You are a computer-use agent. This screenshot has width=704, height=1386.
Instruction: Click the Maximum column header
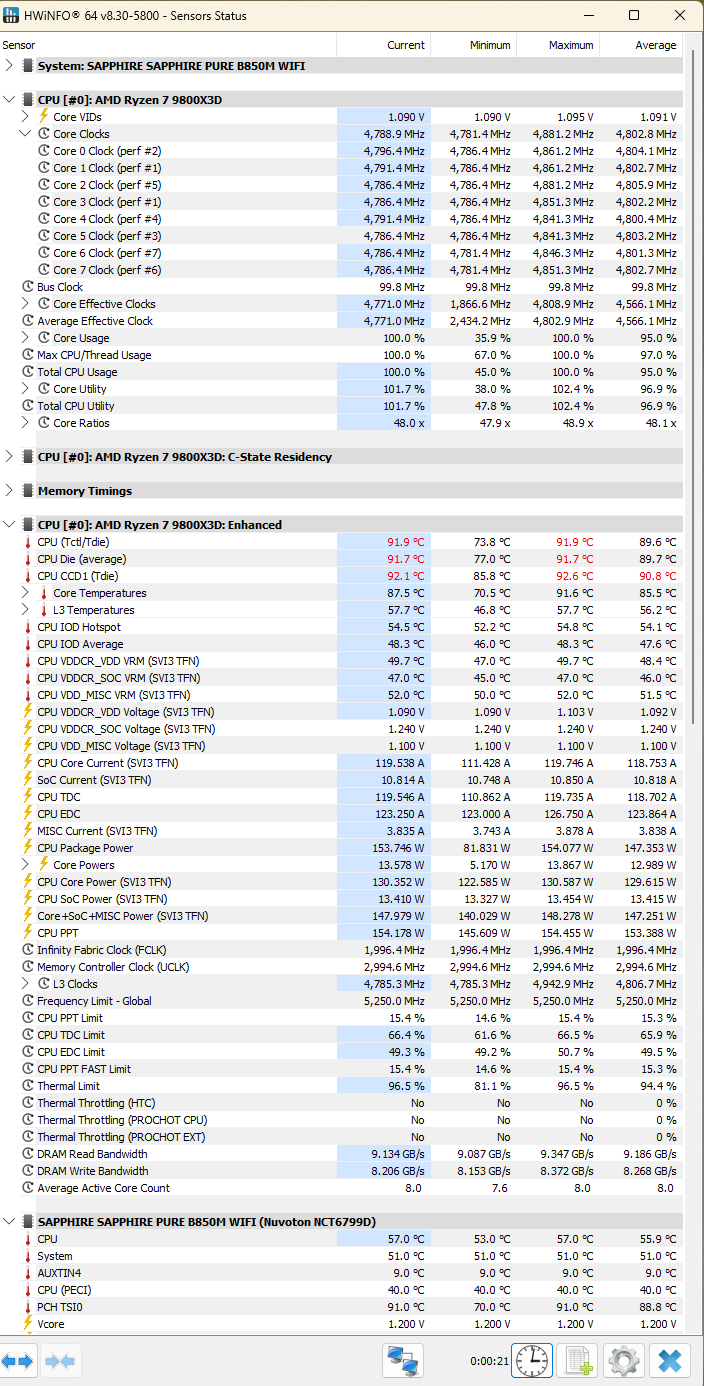(557, 45)
